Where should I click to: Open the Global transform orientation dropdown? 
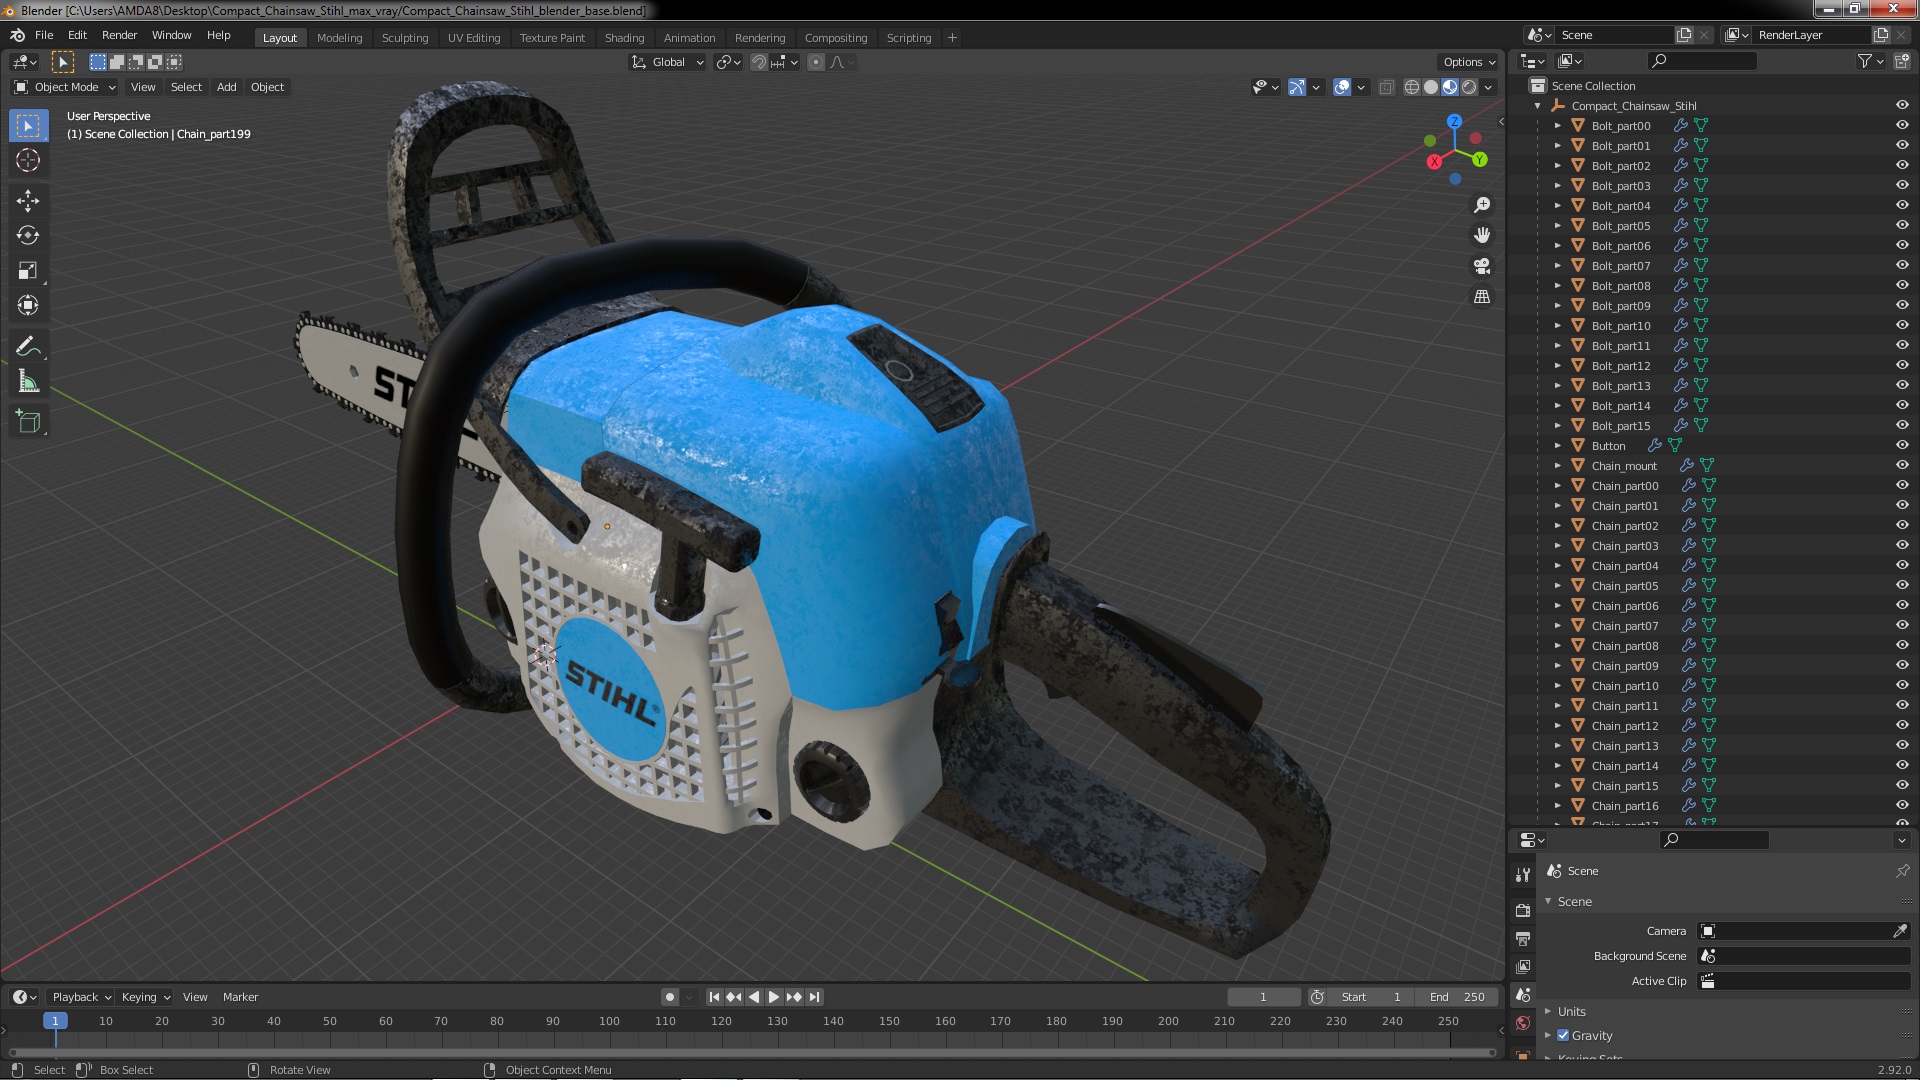click(668, 62)
